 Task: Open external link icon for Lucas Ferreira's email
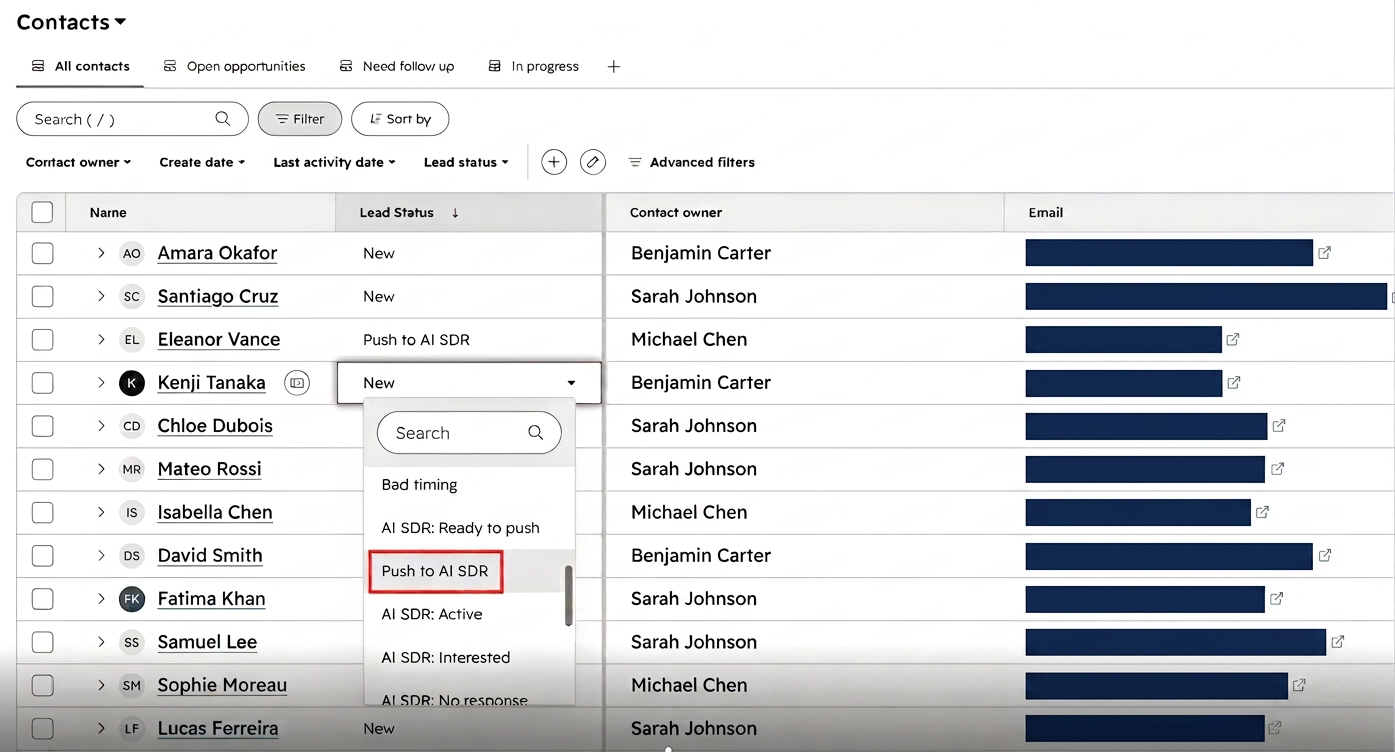[1275, 728]
